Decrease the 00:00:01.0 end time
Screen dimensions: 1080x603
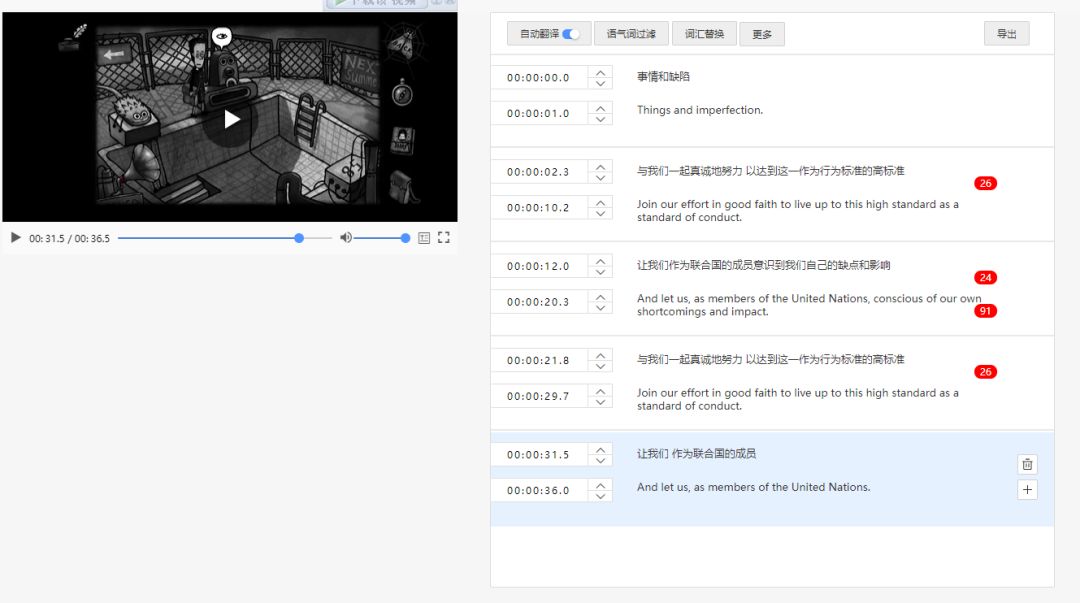601,119
